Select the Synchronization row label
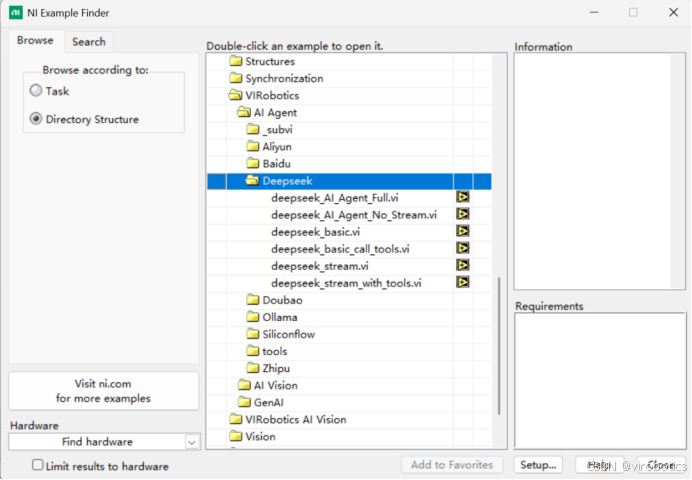 [x=284, y=79]
